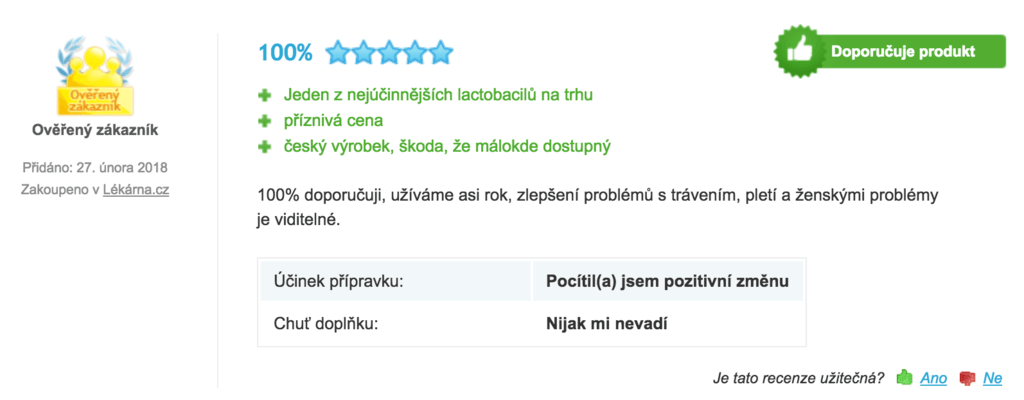
Task: Click the green thumbs-up helpful icon
Action: click(904, 377)
